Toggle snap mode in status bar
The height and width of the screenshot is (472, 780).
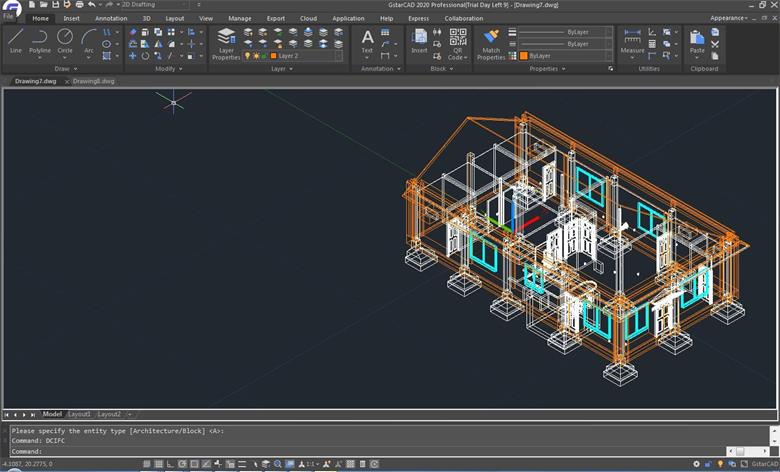146,464
